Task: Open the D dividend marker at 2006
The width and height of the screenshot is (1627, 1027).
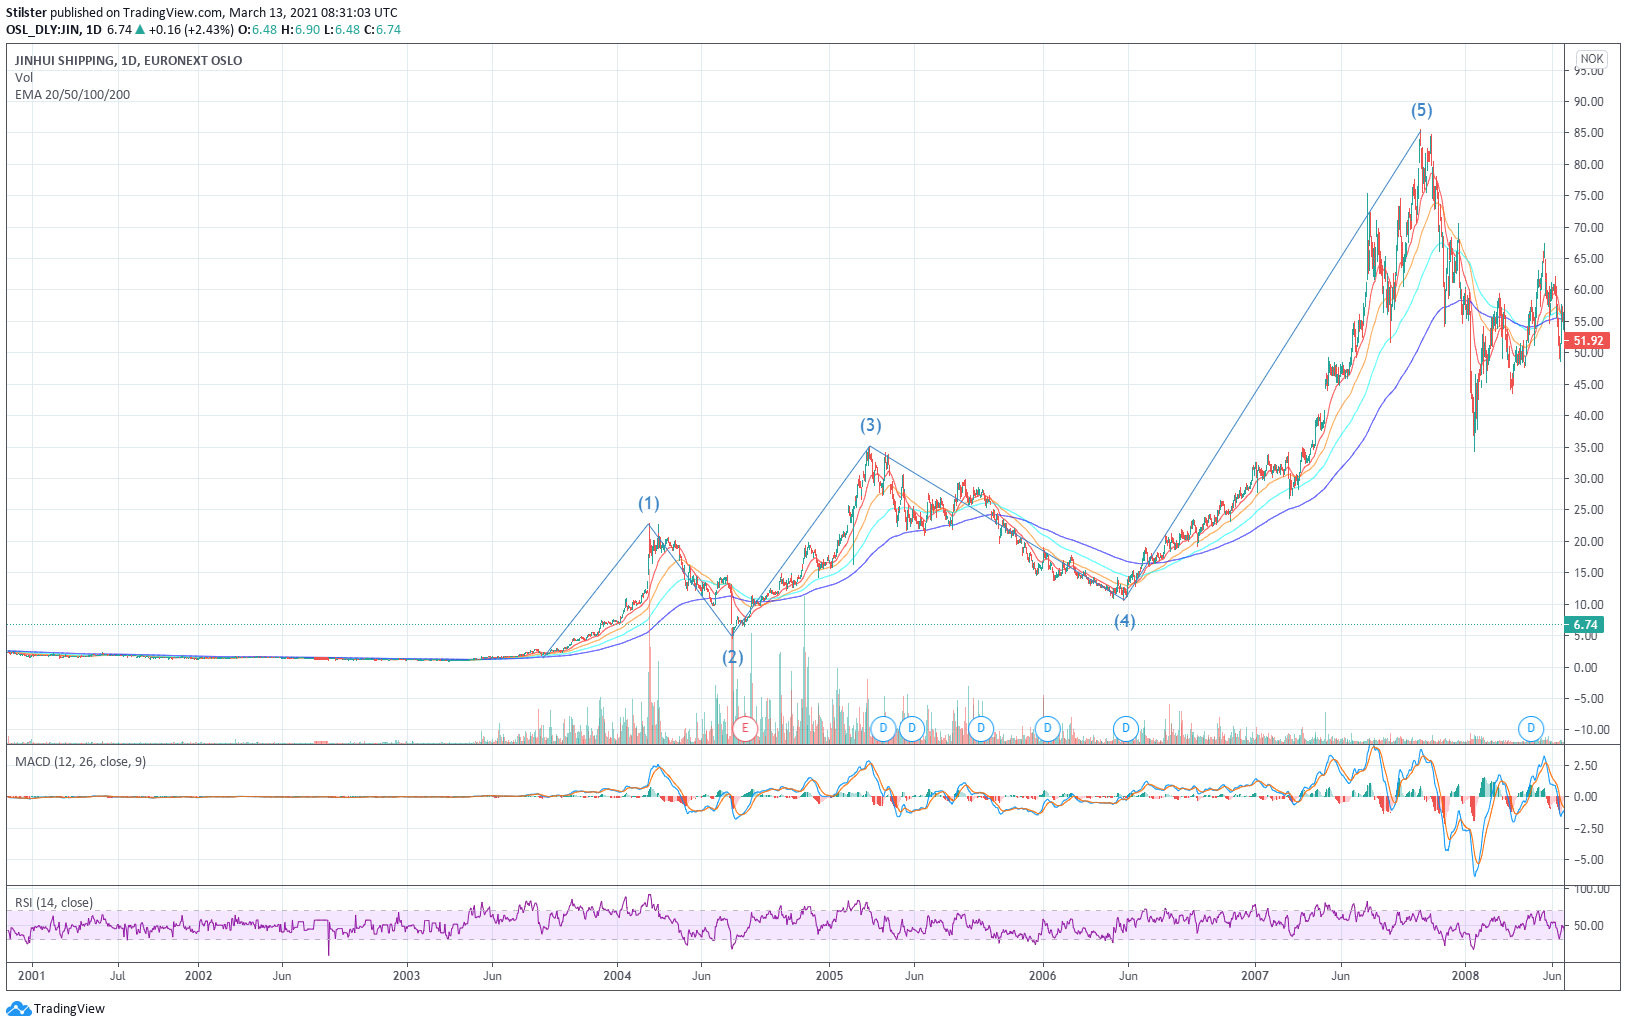Action: coord(1047,728)
